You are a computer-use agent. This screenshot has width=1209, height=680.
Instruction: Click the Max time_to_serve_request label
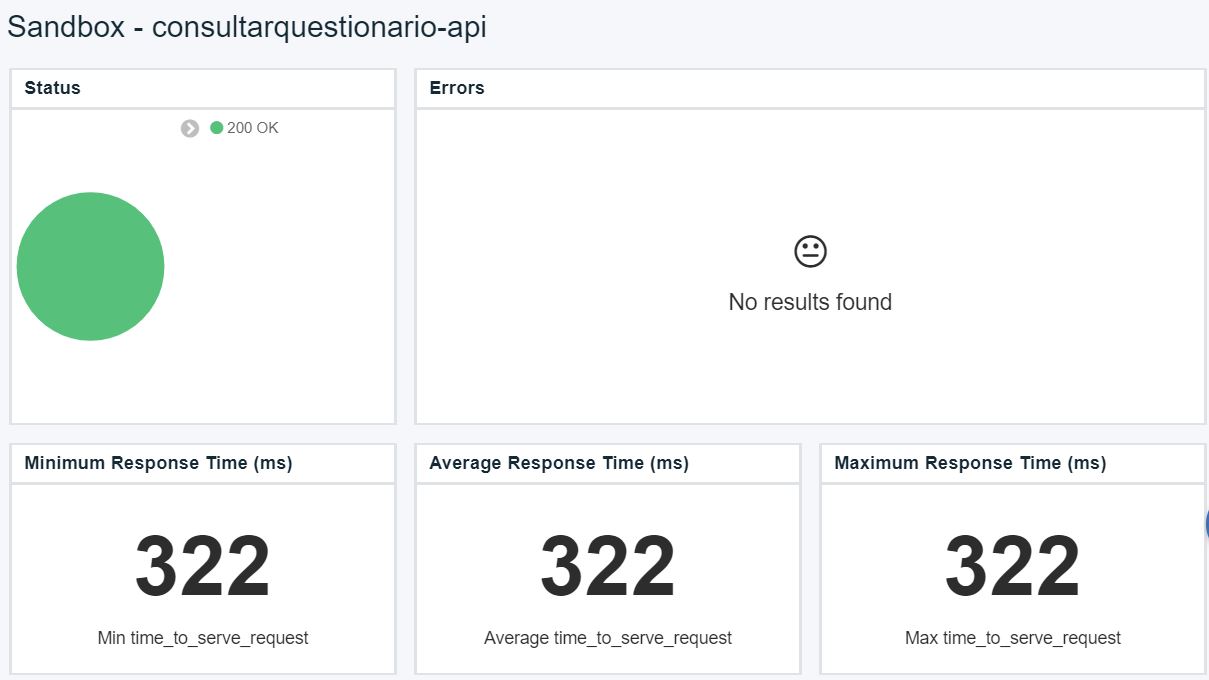pyautogui.click(x=1013, y=638)
